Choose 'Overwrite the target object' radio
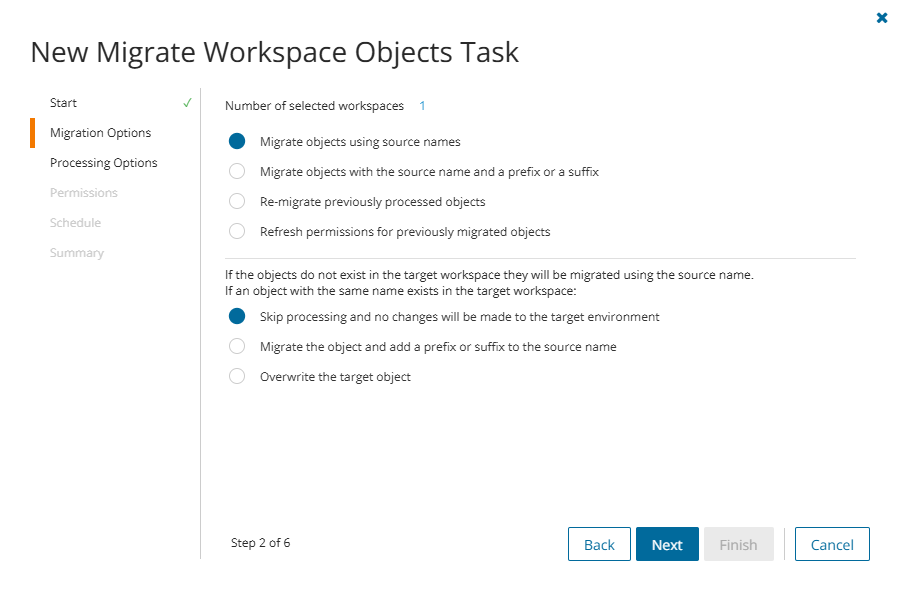 pos(237,377)
